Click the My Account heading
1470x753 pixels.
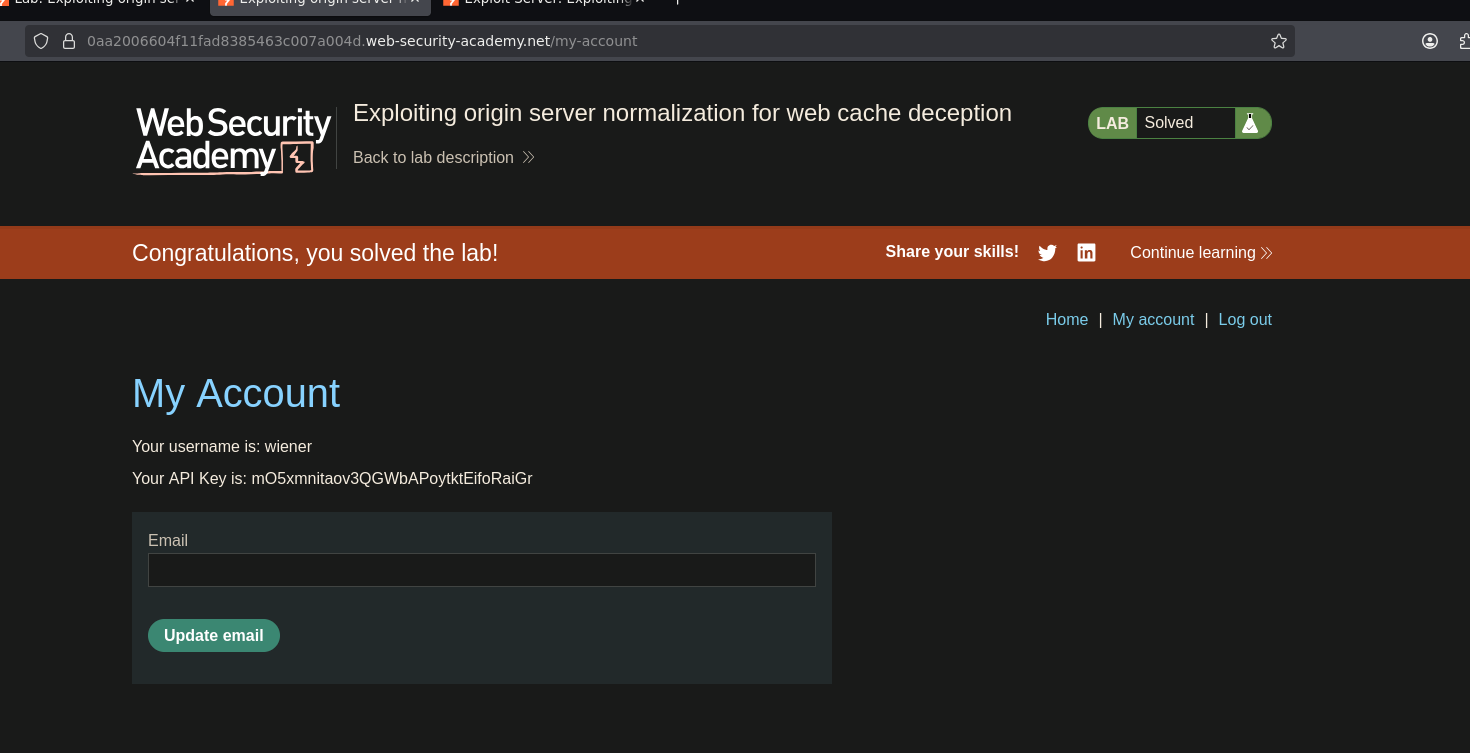click(x=236, y=394)
